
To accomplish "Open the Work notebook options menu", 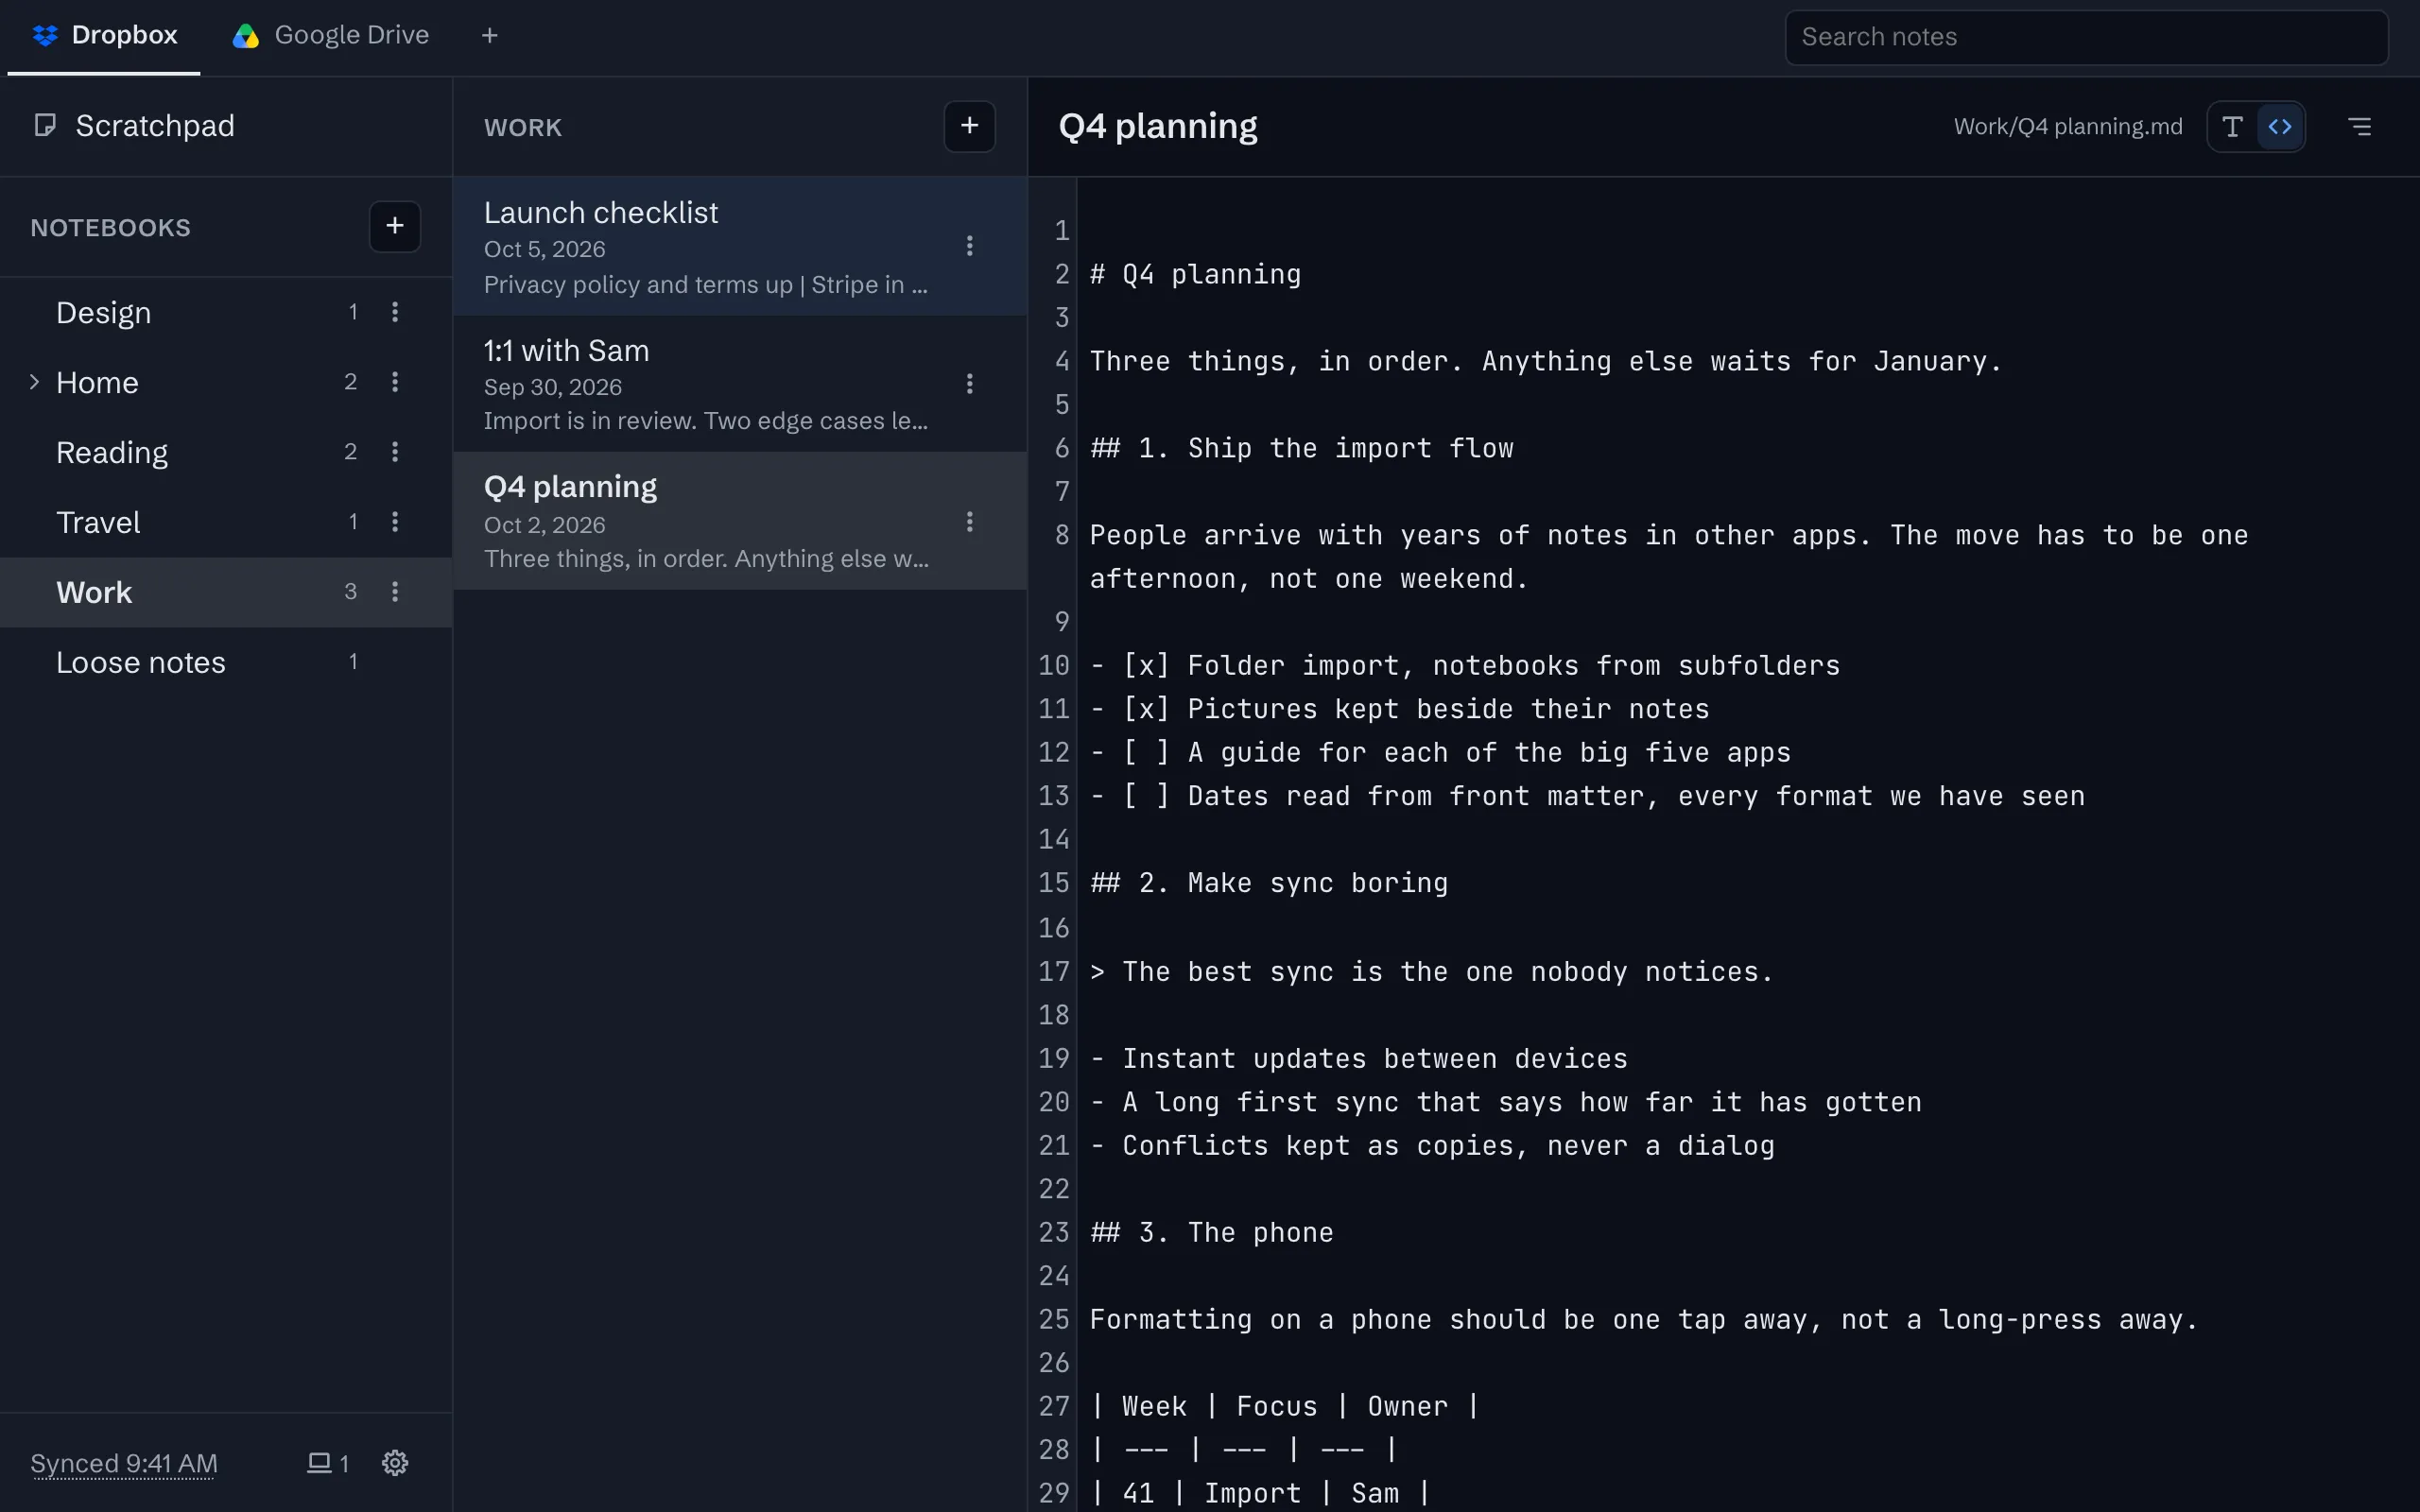I will click(x=395, y=592).
